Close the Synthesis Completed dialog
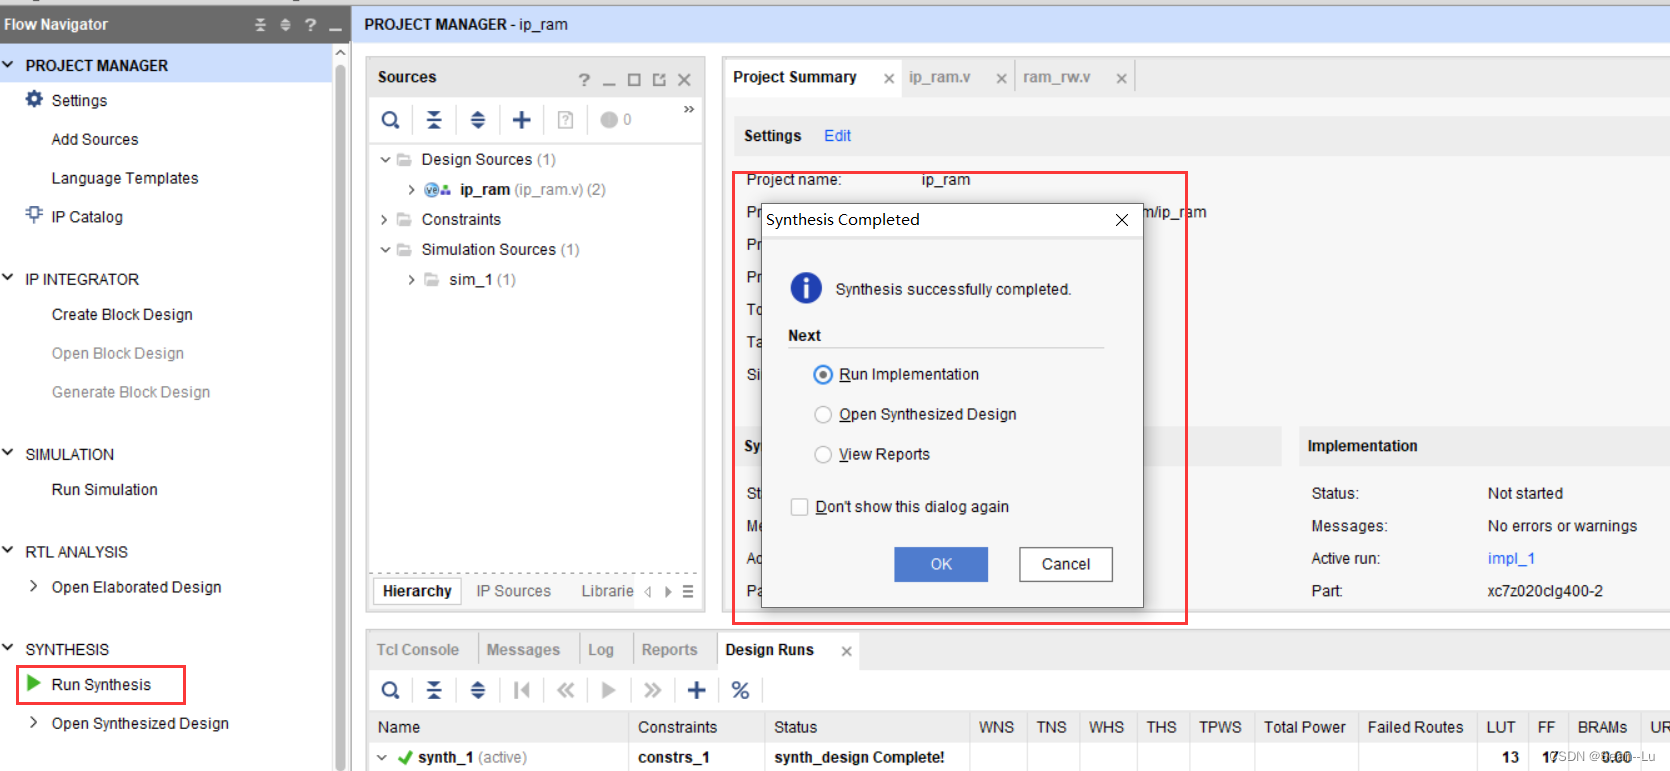 click(x=1122, y=220)
